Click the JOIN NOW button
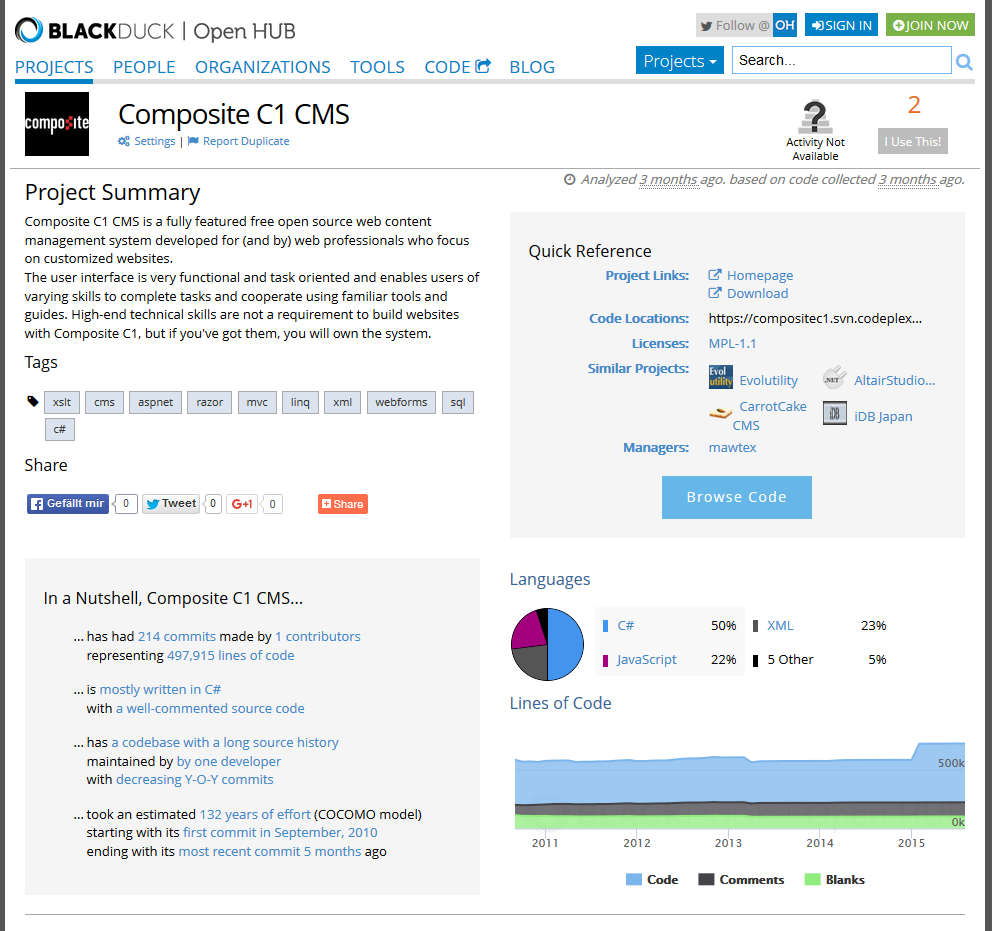This screenshot has width=992, height=931. pyautogui.click(x=930, y=25)
